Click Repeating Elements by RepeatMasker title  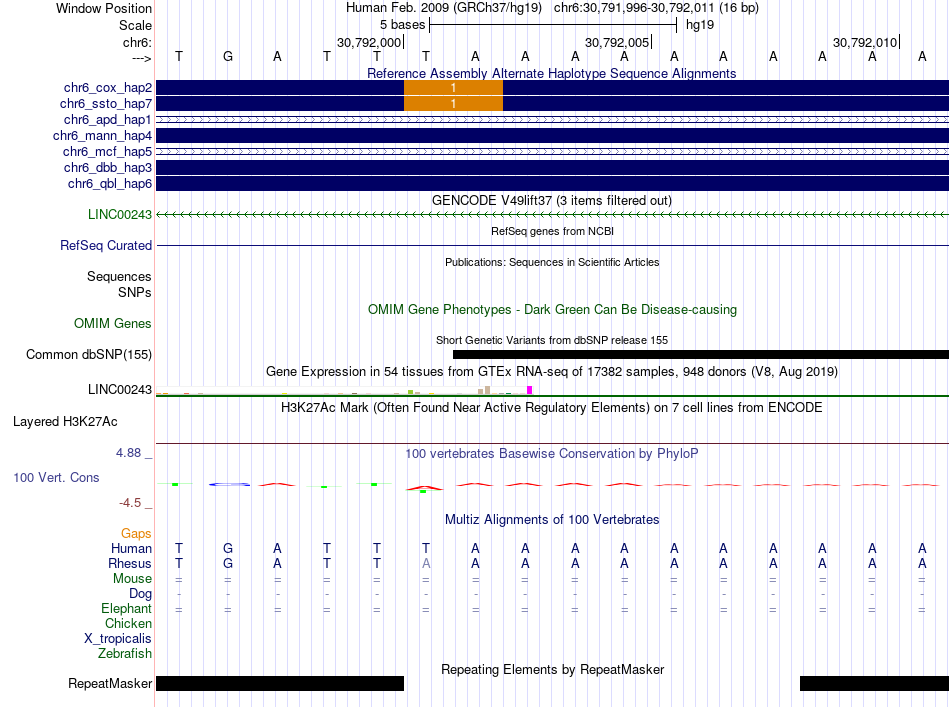tap(553, 669)
